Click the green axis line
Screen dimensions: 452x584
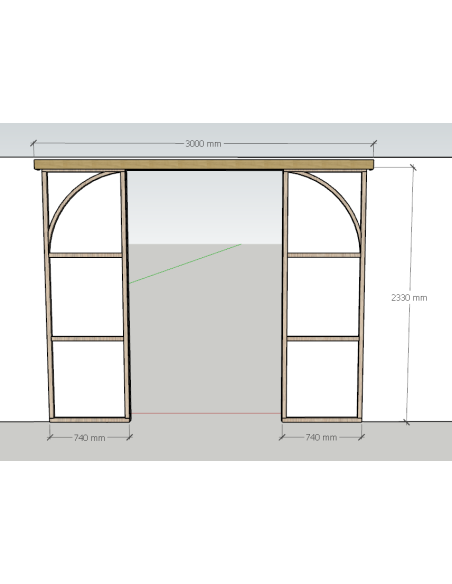point(185,264)
